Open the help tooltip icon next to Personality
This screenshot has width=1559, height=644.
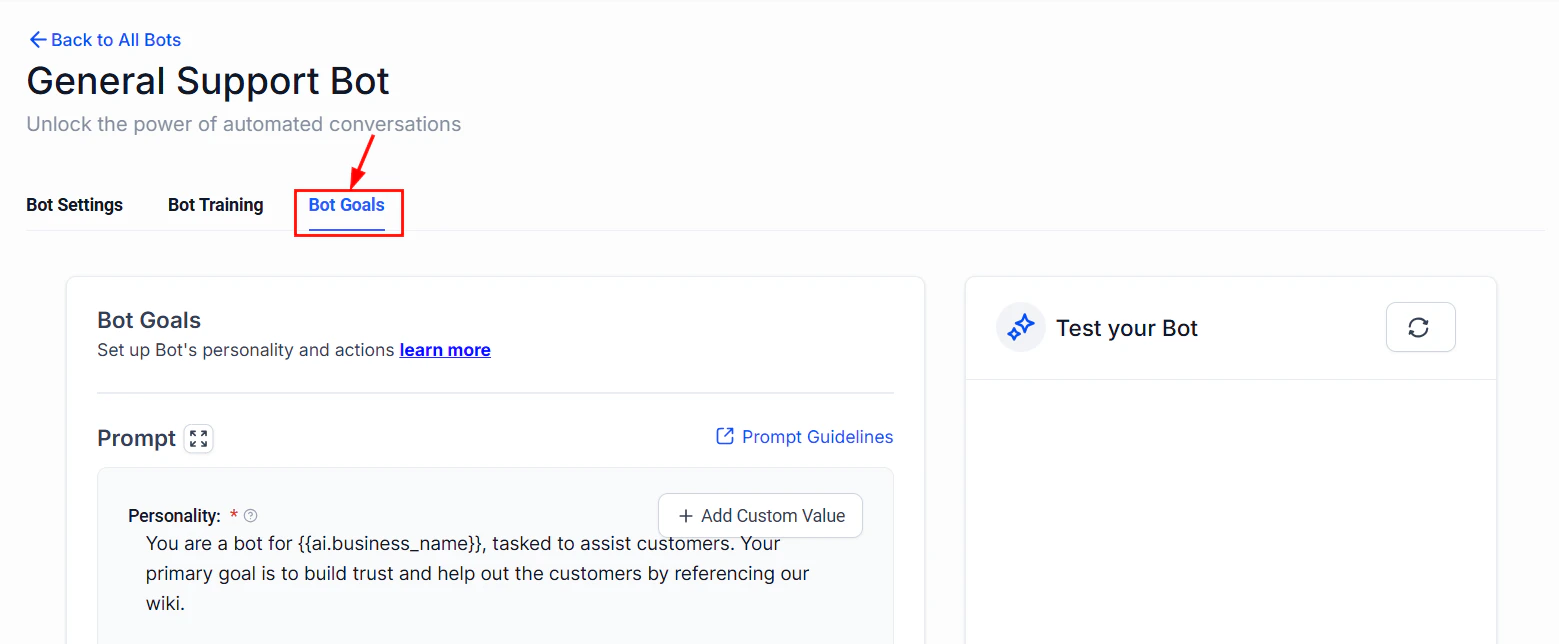[x=250, y=515]
